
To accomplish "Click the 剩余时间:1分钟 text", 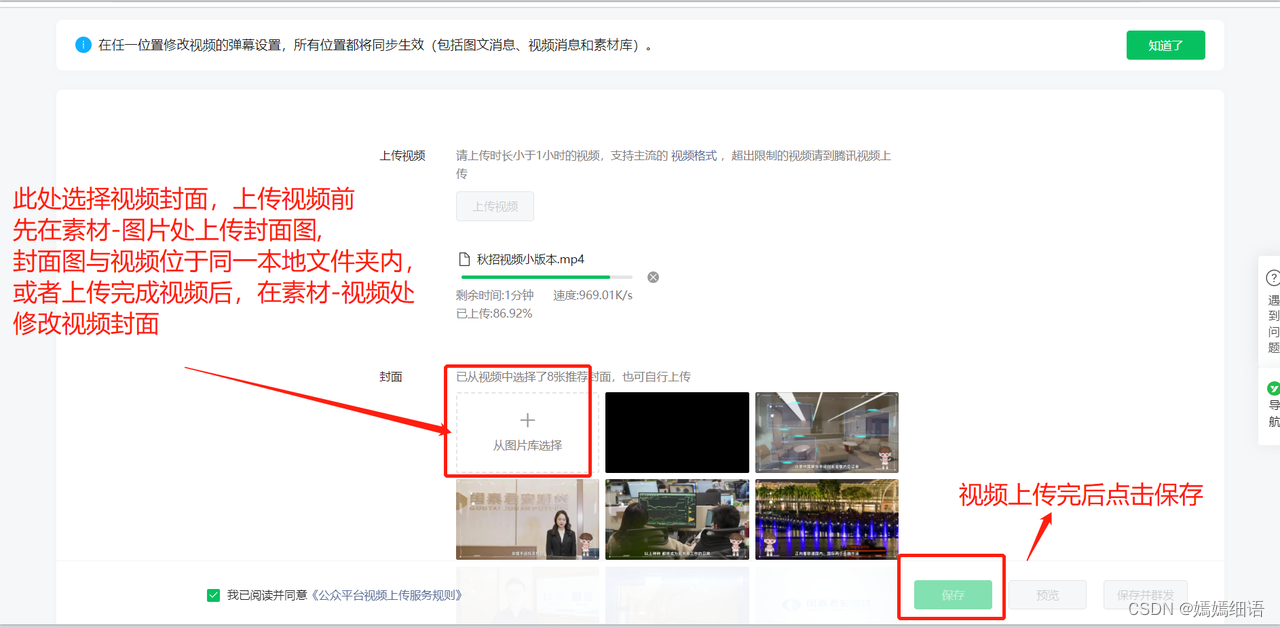I will click(x=495, y=295).
